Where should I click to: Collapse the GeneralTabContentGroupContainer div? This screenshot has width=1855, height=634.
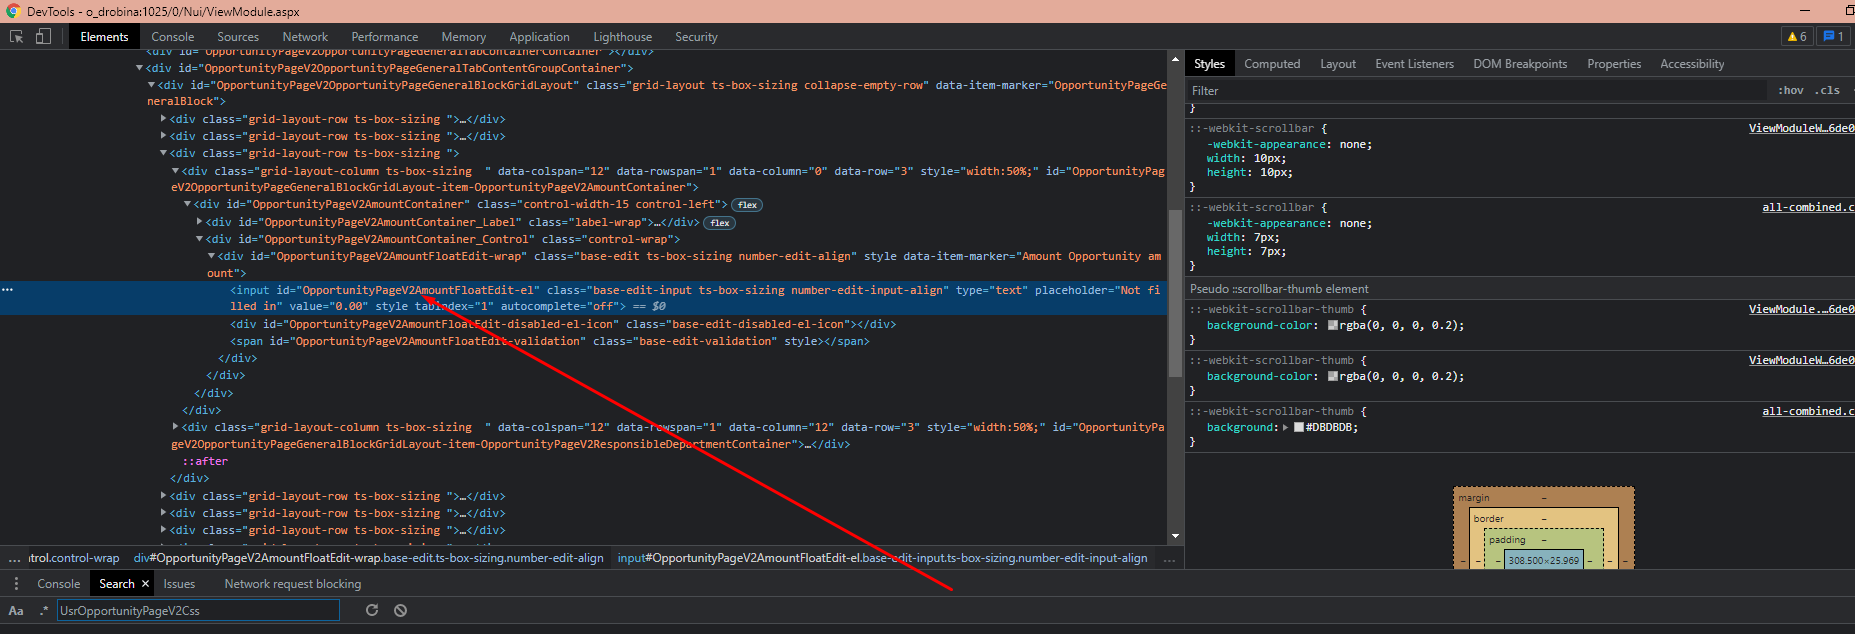coord(140,68)
